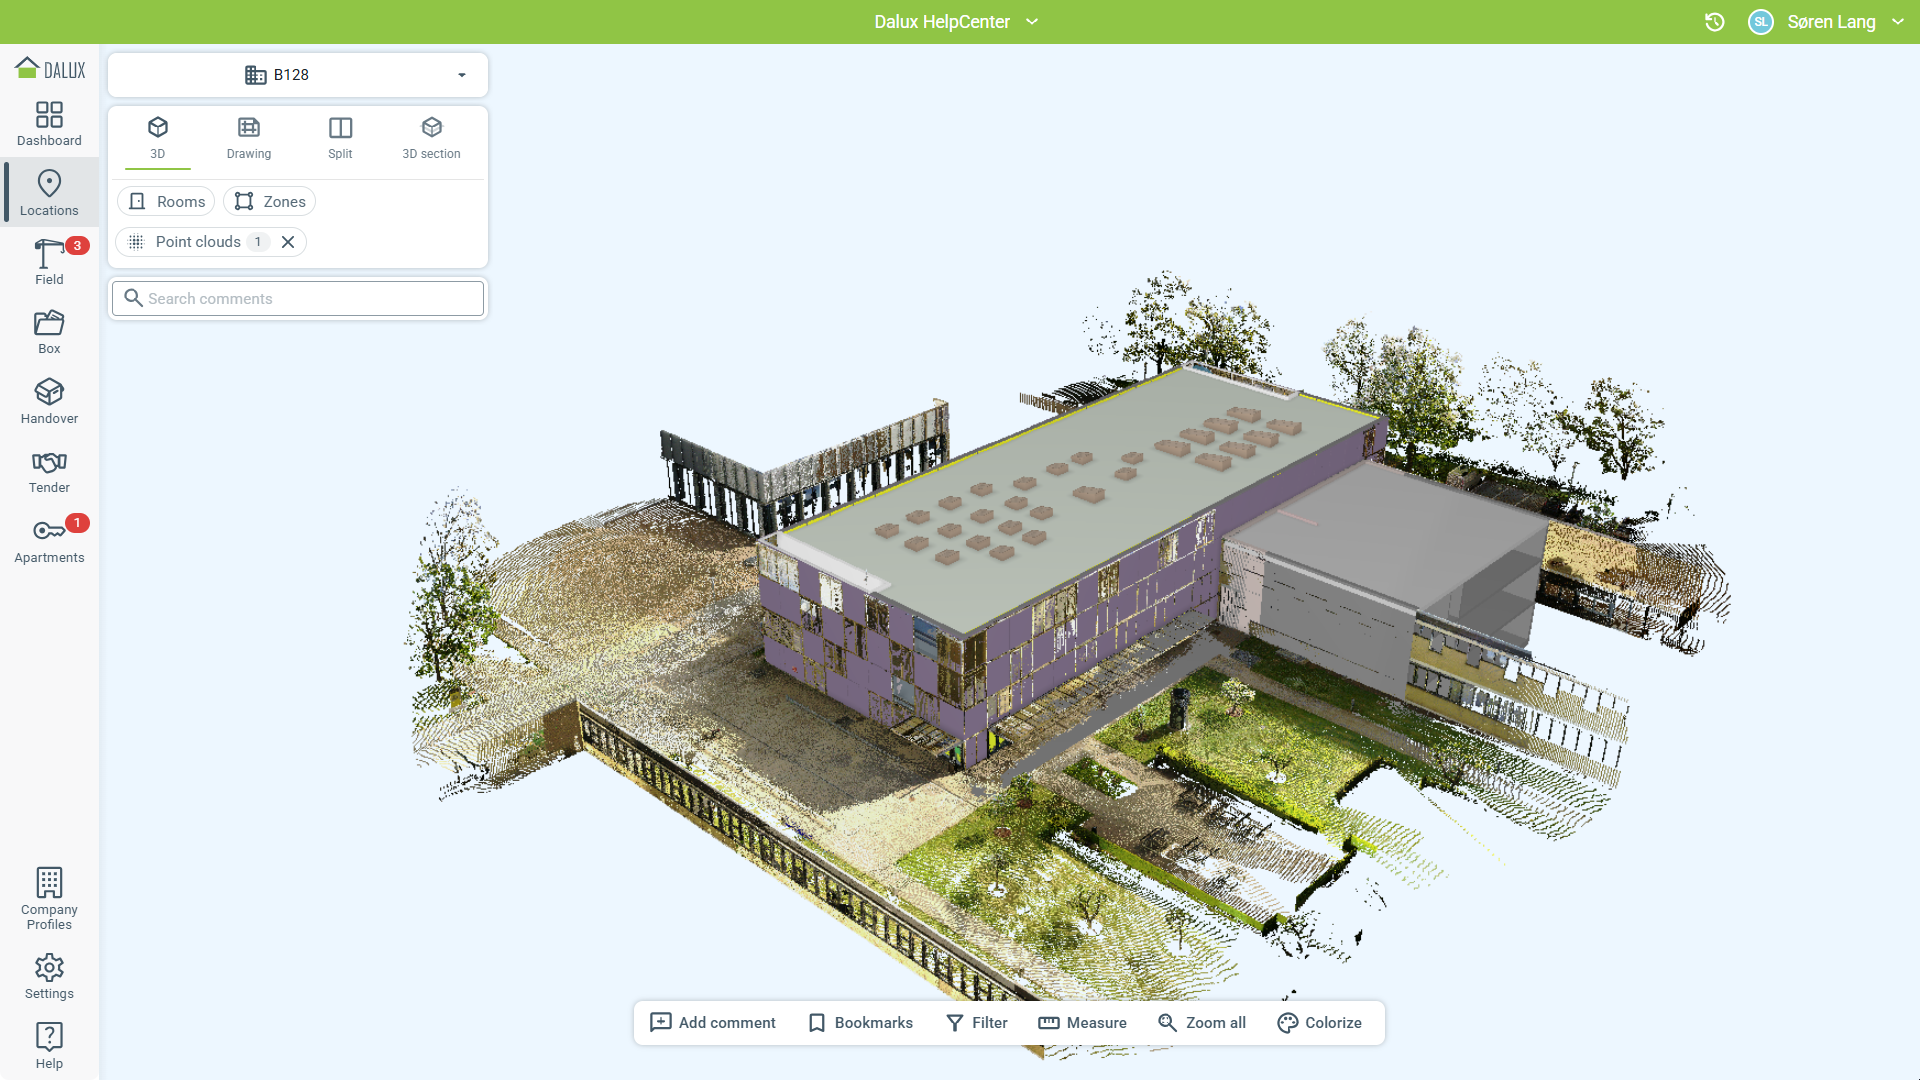Go to the Handover module
1920x1080 pixels.
click(x=49, y=401)
